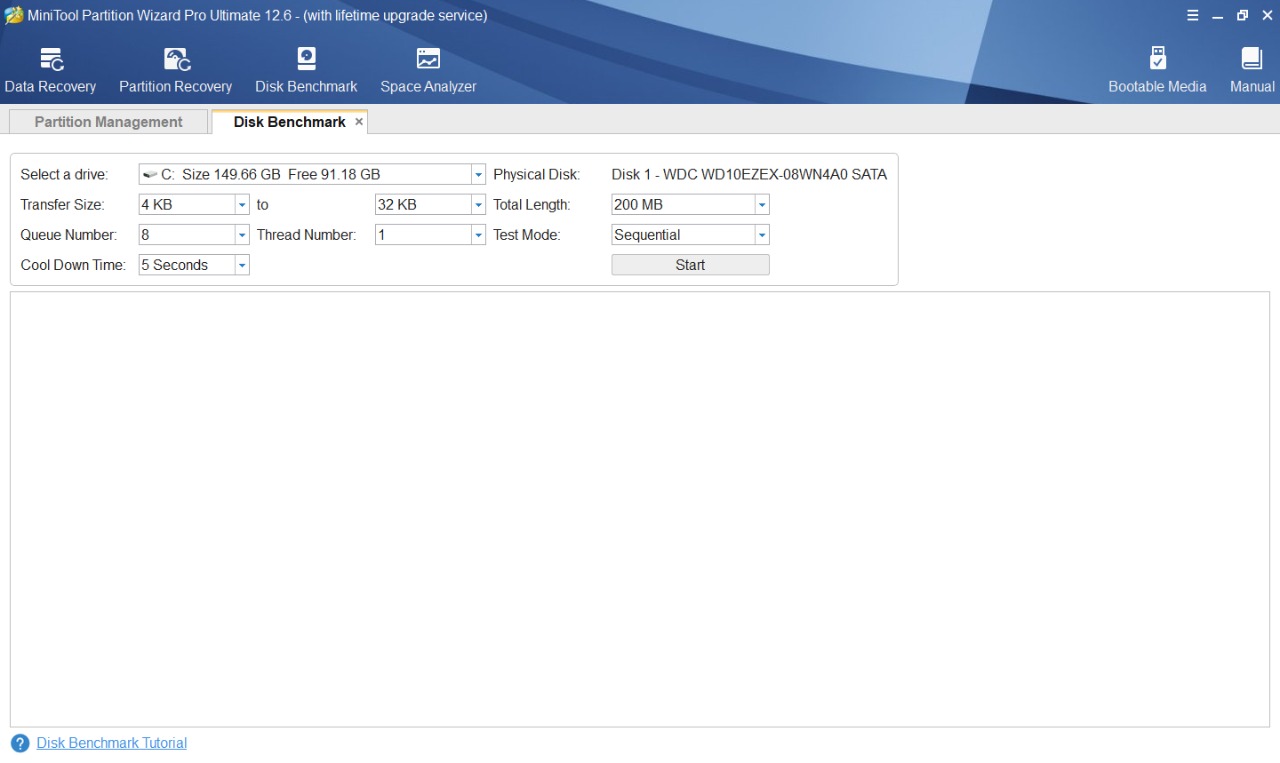Expand the Select a drive dropdown arrow
This screenshot has width=1280, height=763.
click(478, 174)
